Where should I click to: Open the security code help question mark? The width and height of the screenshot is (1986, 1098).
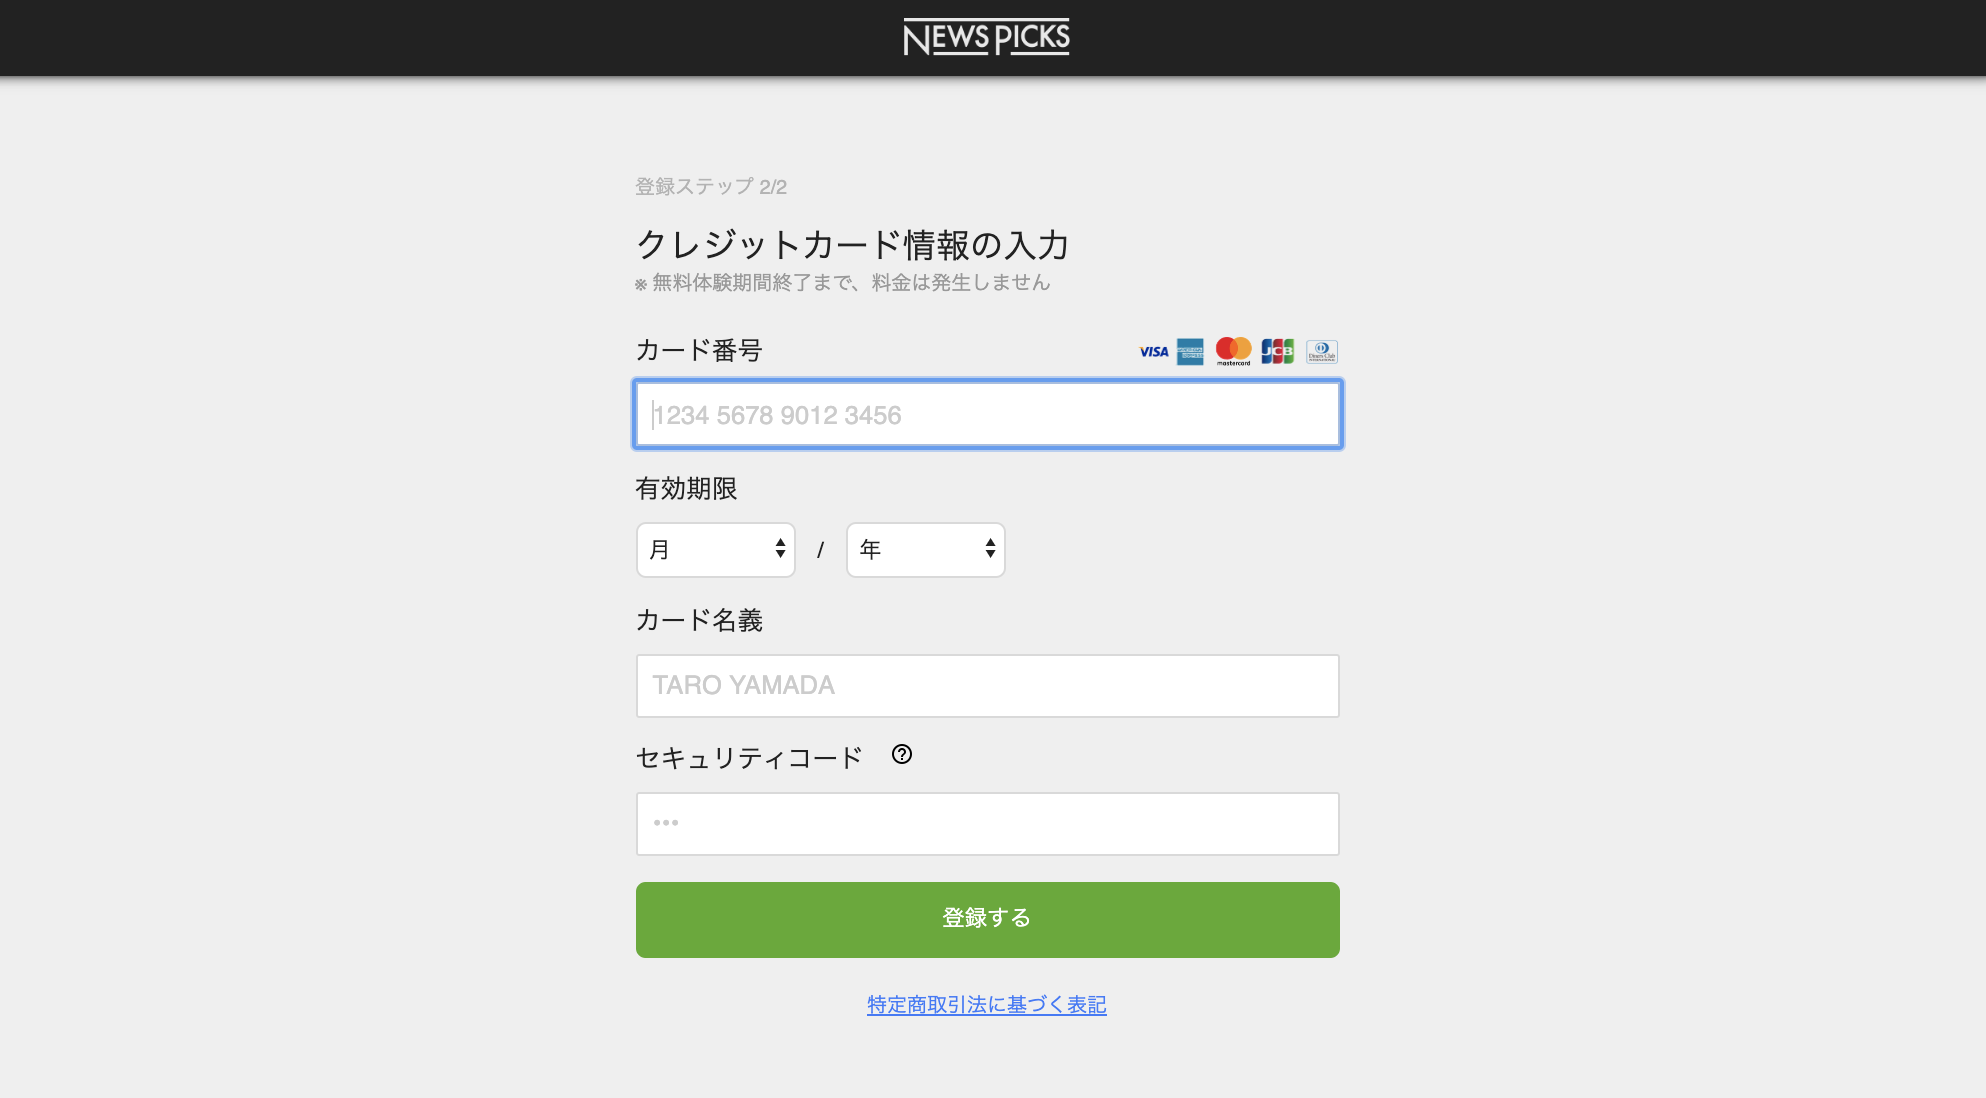(x=902, y=755)
